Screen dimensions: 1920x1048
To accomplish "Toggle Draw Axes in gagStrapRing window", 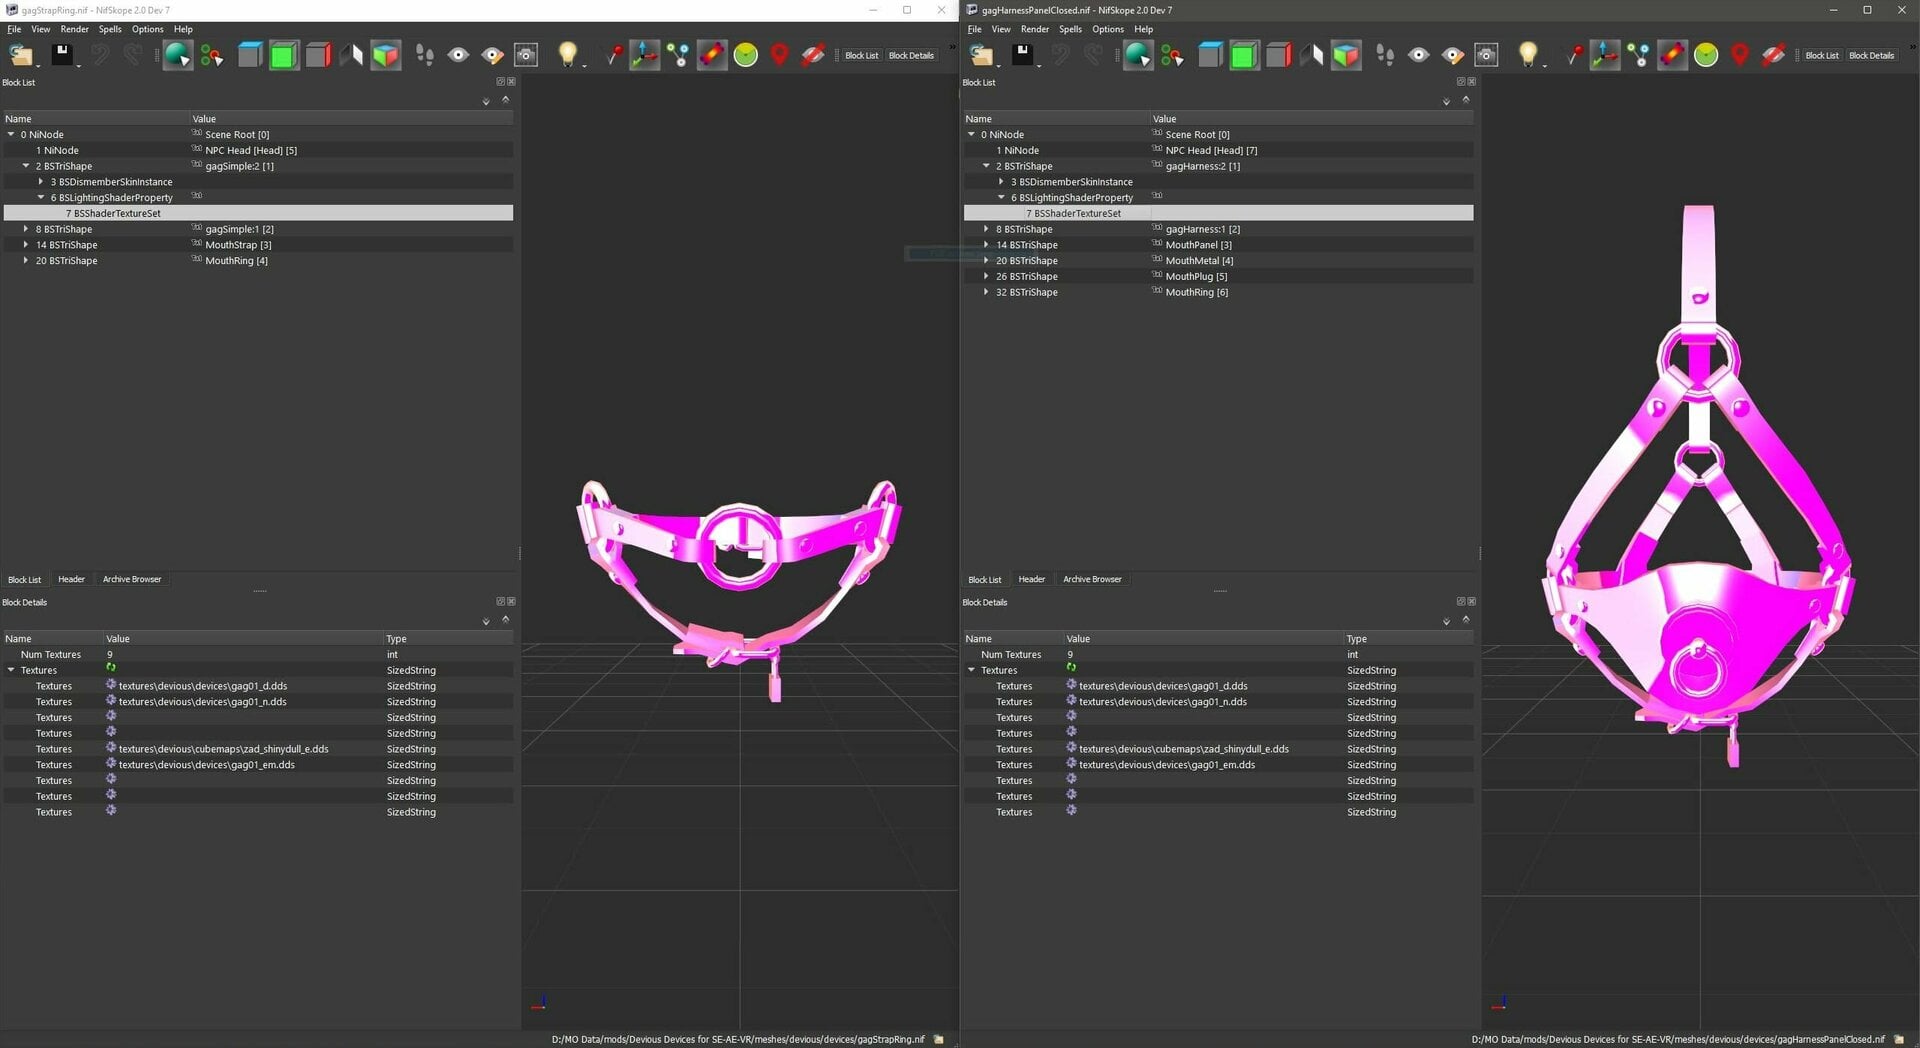I will pos(644,55).
